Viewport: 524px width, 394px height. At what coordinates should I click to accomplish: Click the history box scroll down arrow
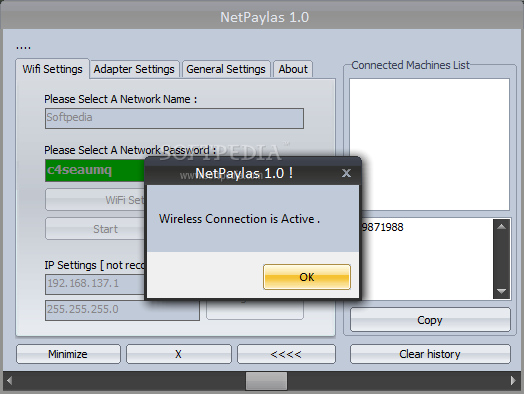501,291
